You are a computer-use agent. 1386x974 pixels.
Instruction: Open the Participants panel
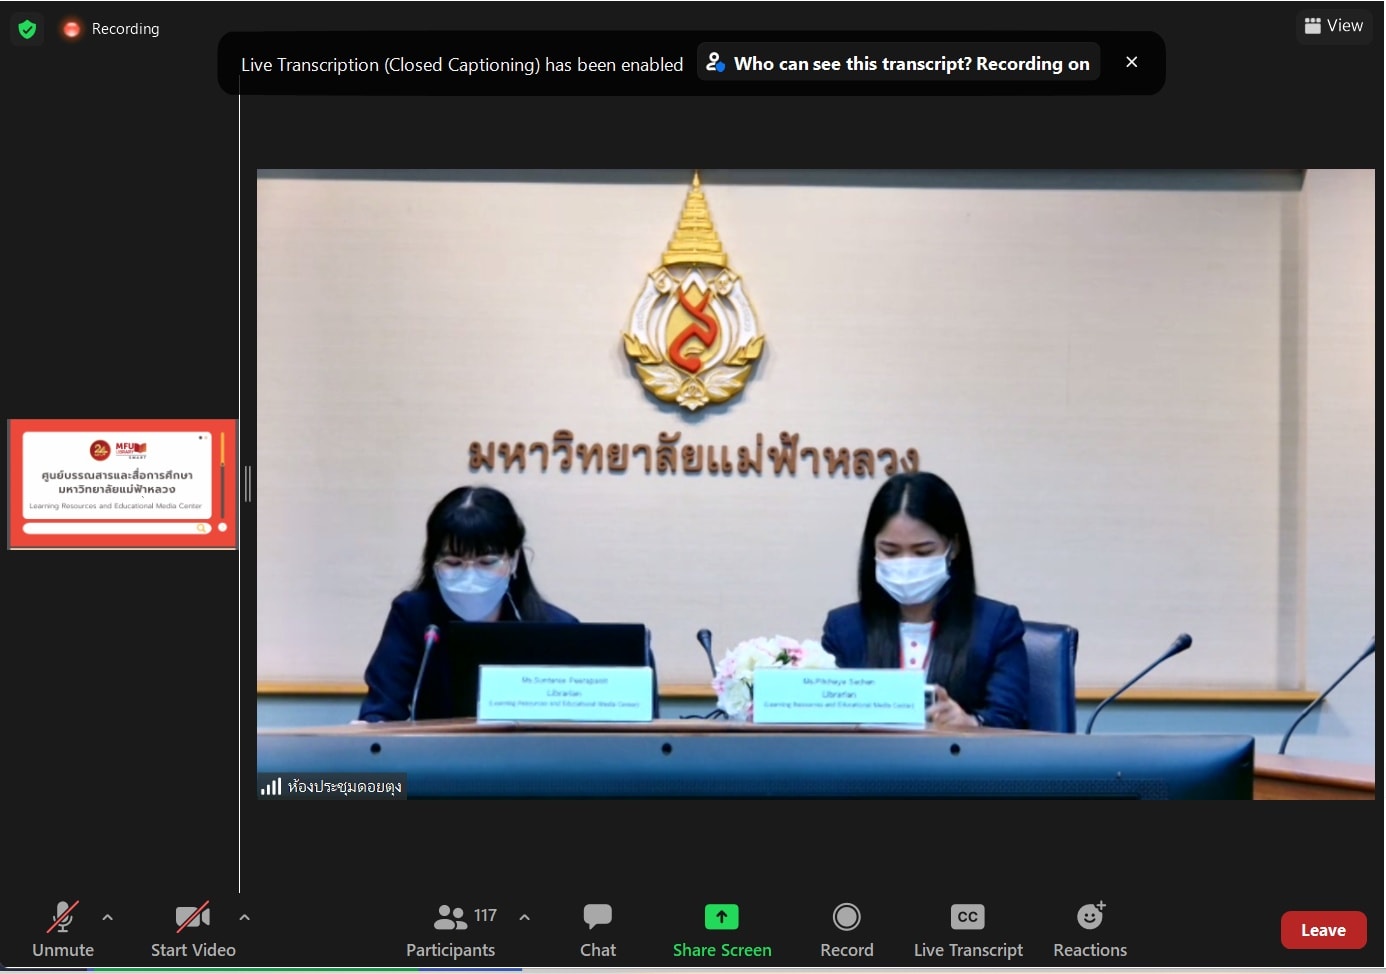pyautogui.click(x=450, y=930)
